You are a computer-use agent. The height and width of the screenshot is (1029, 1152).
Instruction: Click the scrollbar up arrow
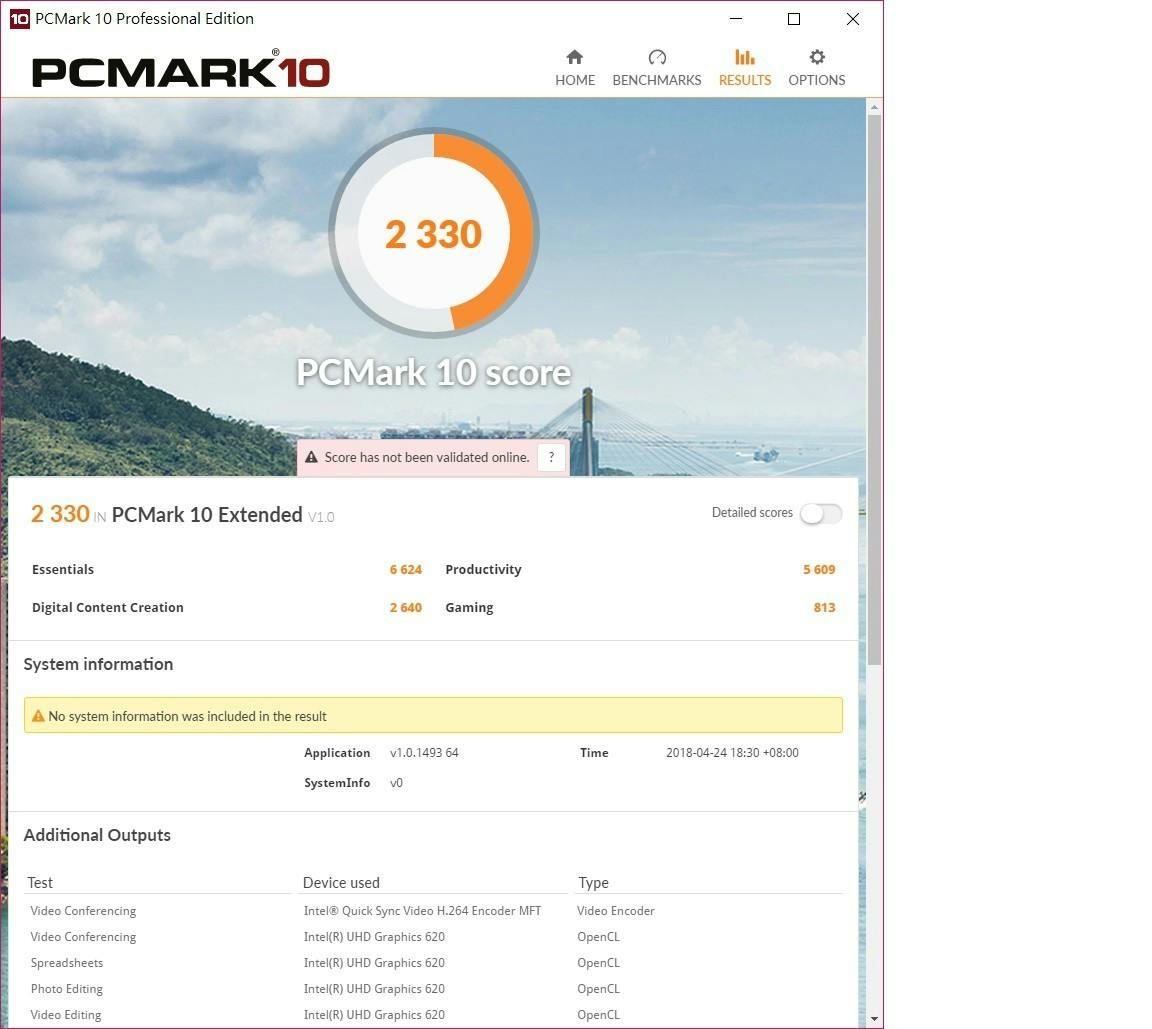tap(874, 107)
